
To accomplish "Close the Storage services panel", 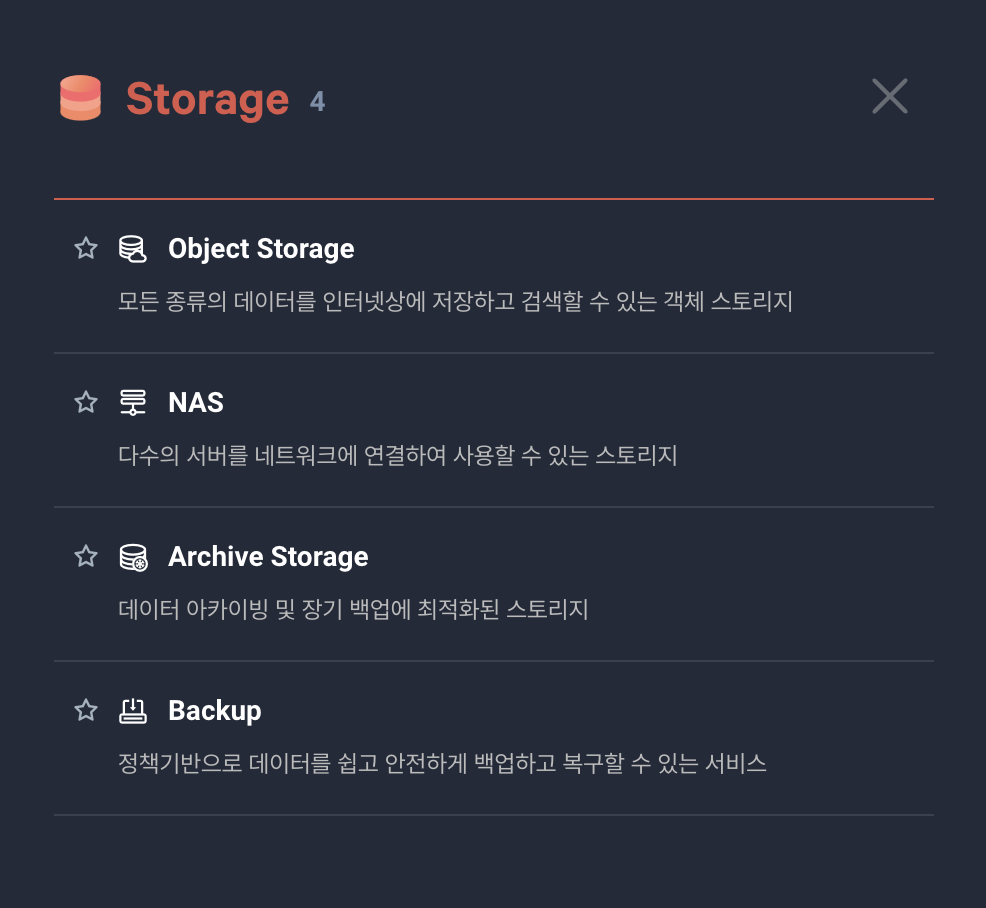I will (889, 96).
